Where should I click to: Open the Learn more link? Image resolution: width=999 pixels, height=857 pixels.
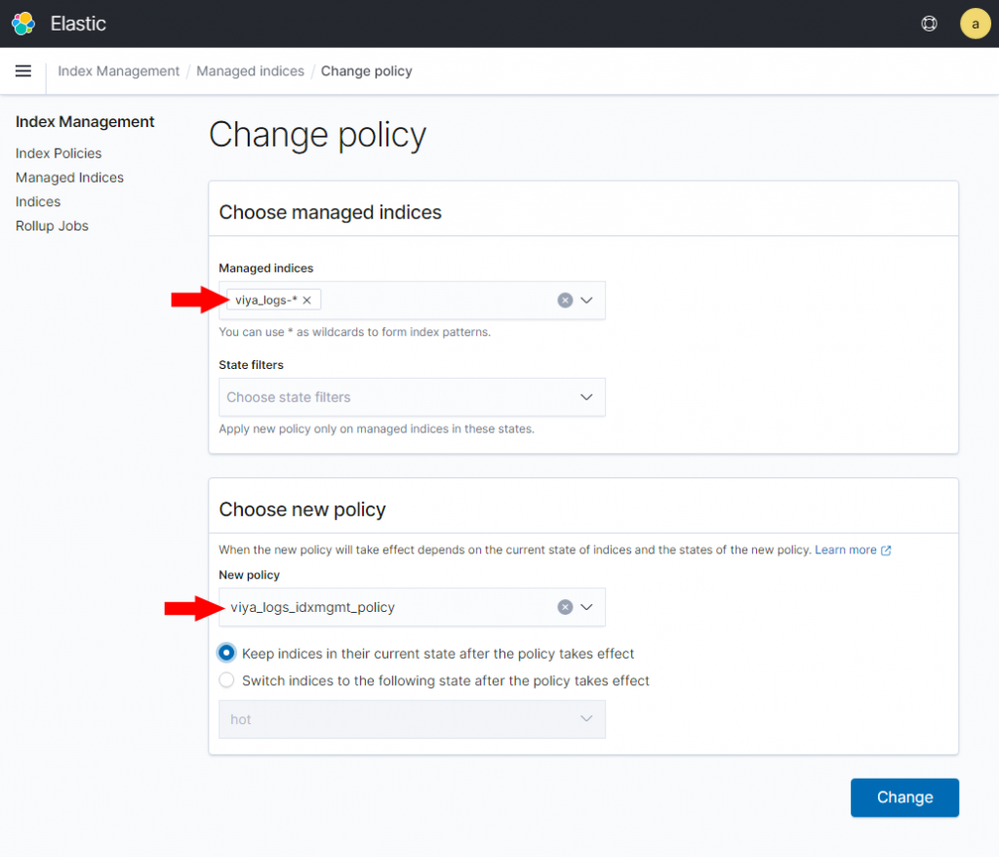click(x=845, y=550)
